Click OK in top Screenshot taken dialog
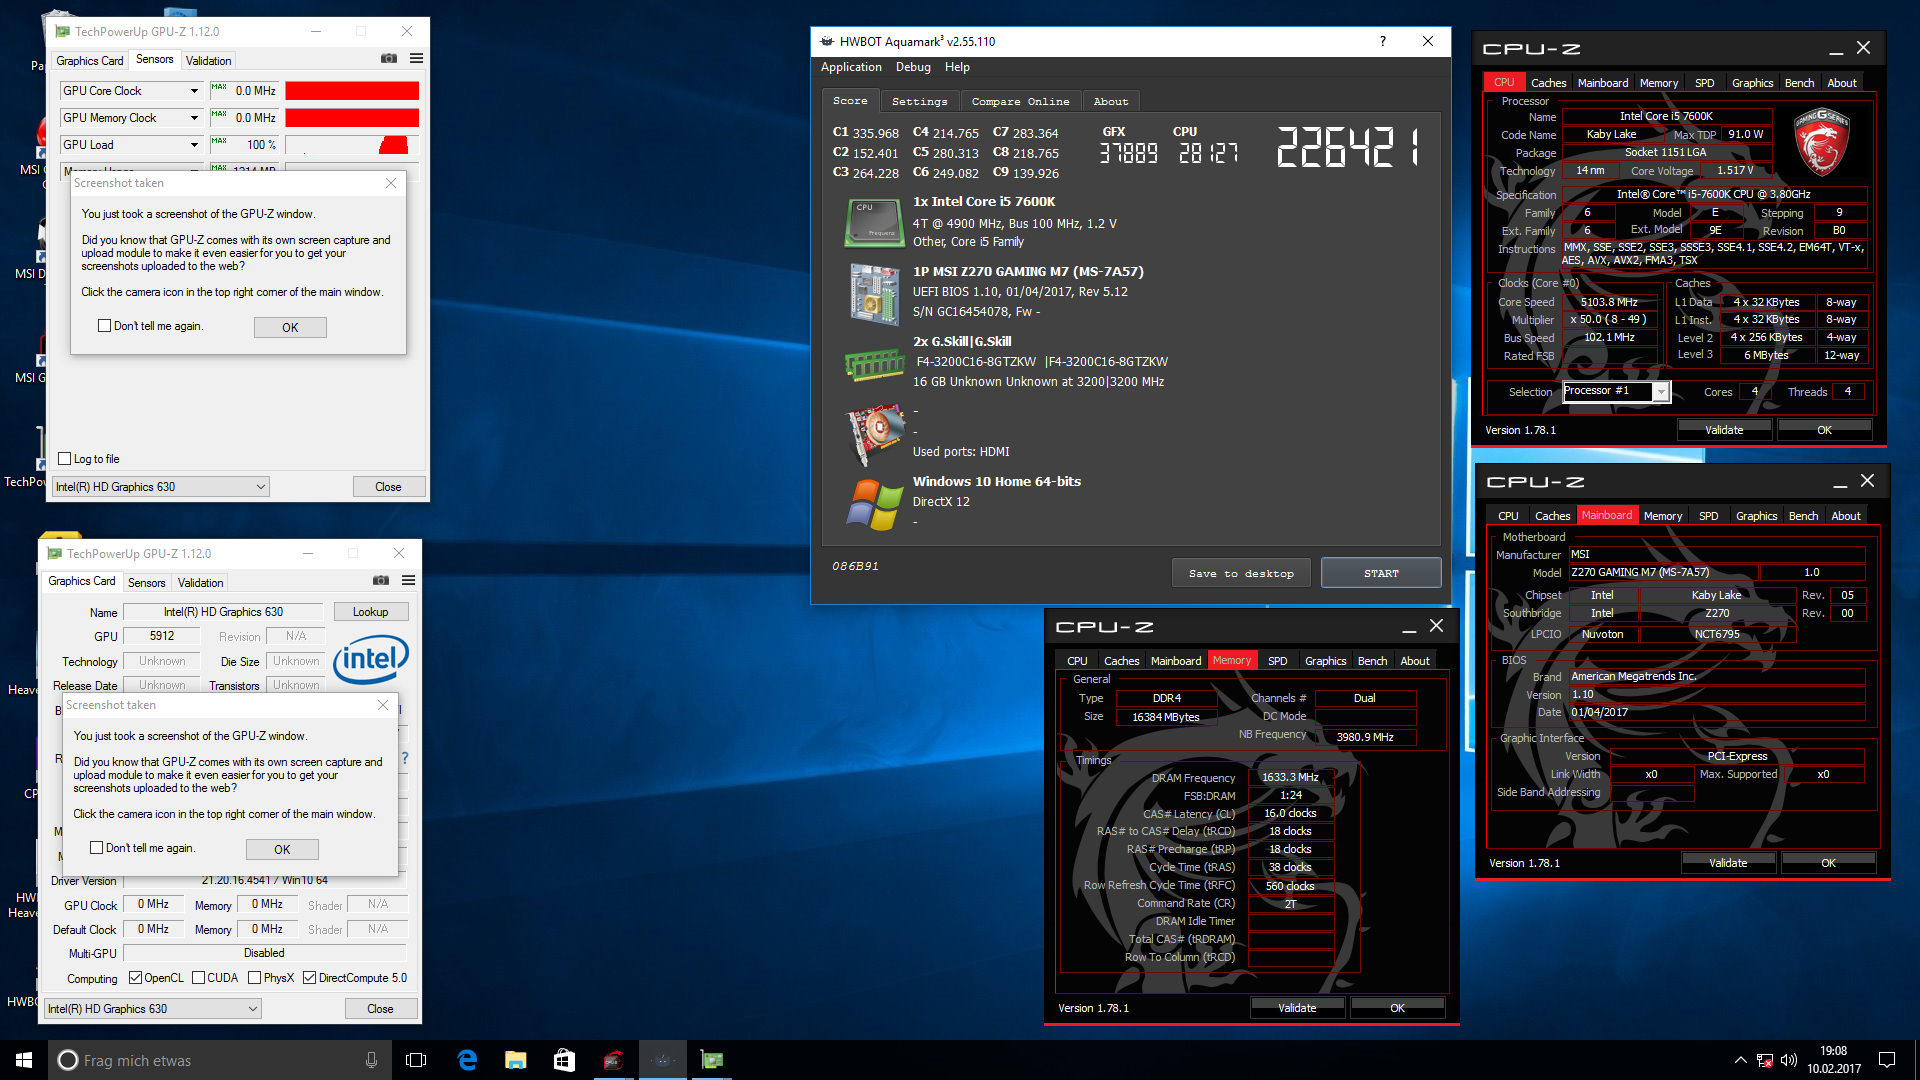The height and width of the screenshot is (1080, 1920). (x=290, y=327)
